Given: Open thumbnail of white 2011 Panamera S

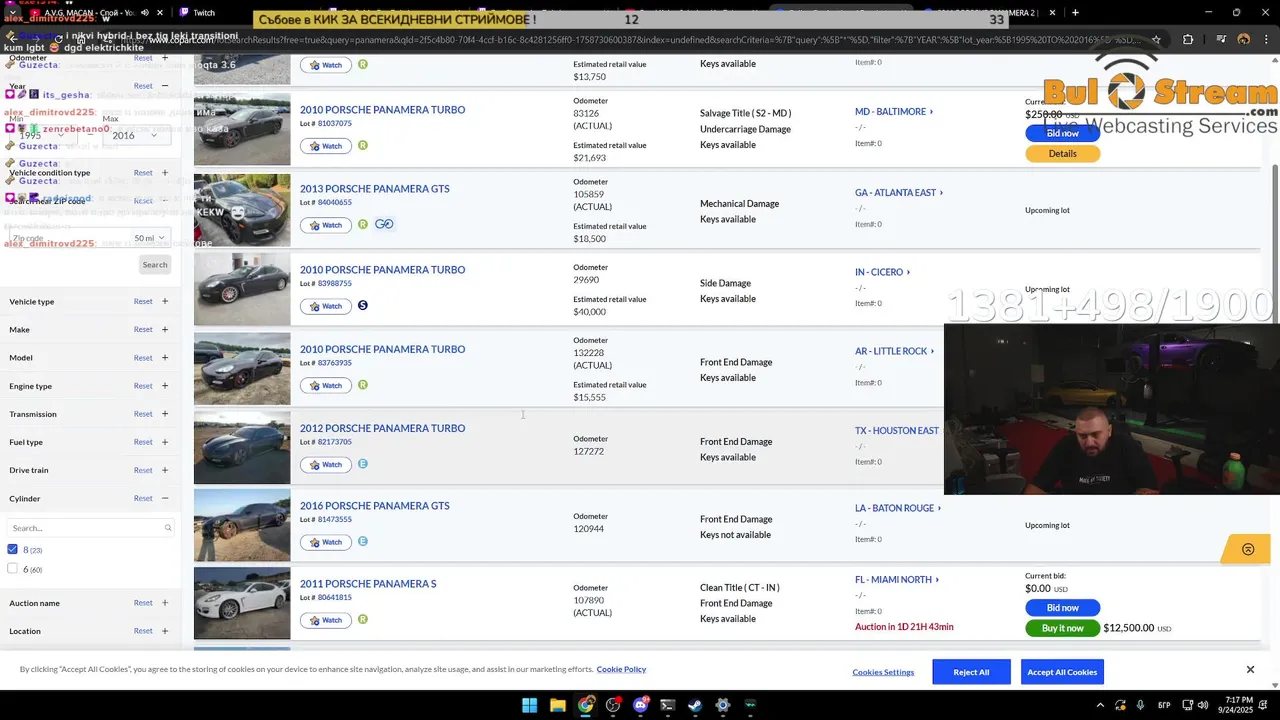Looking at the screenshot, I should pyautogui.click(x=242, y=603).
